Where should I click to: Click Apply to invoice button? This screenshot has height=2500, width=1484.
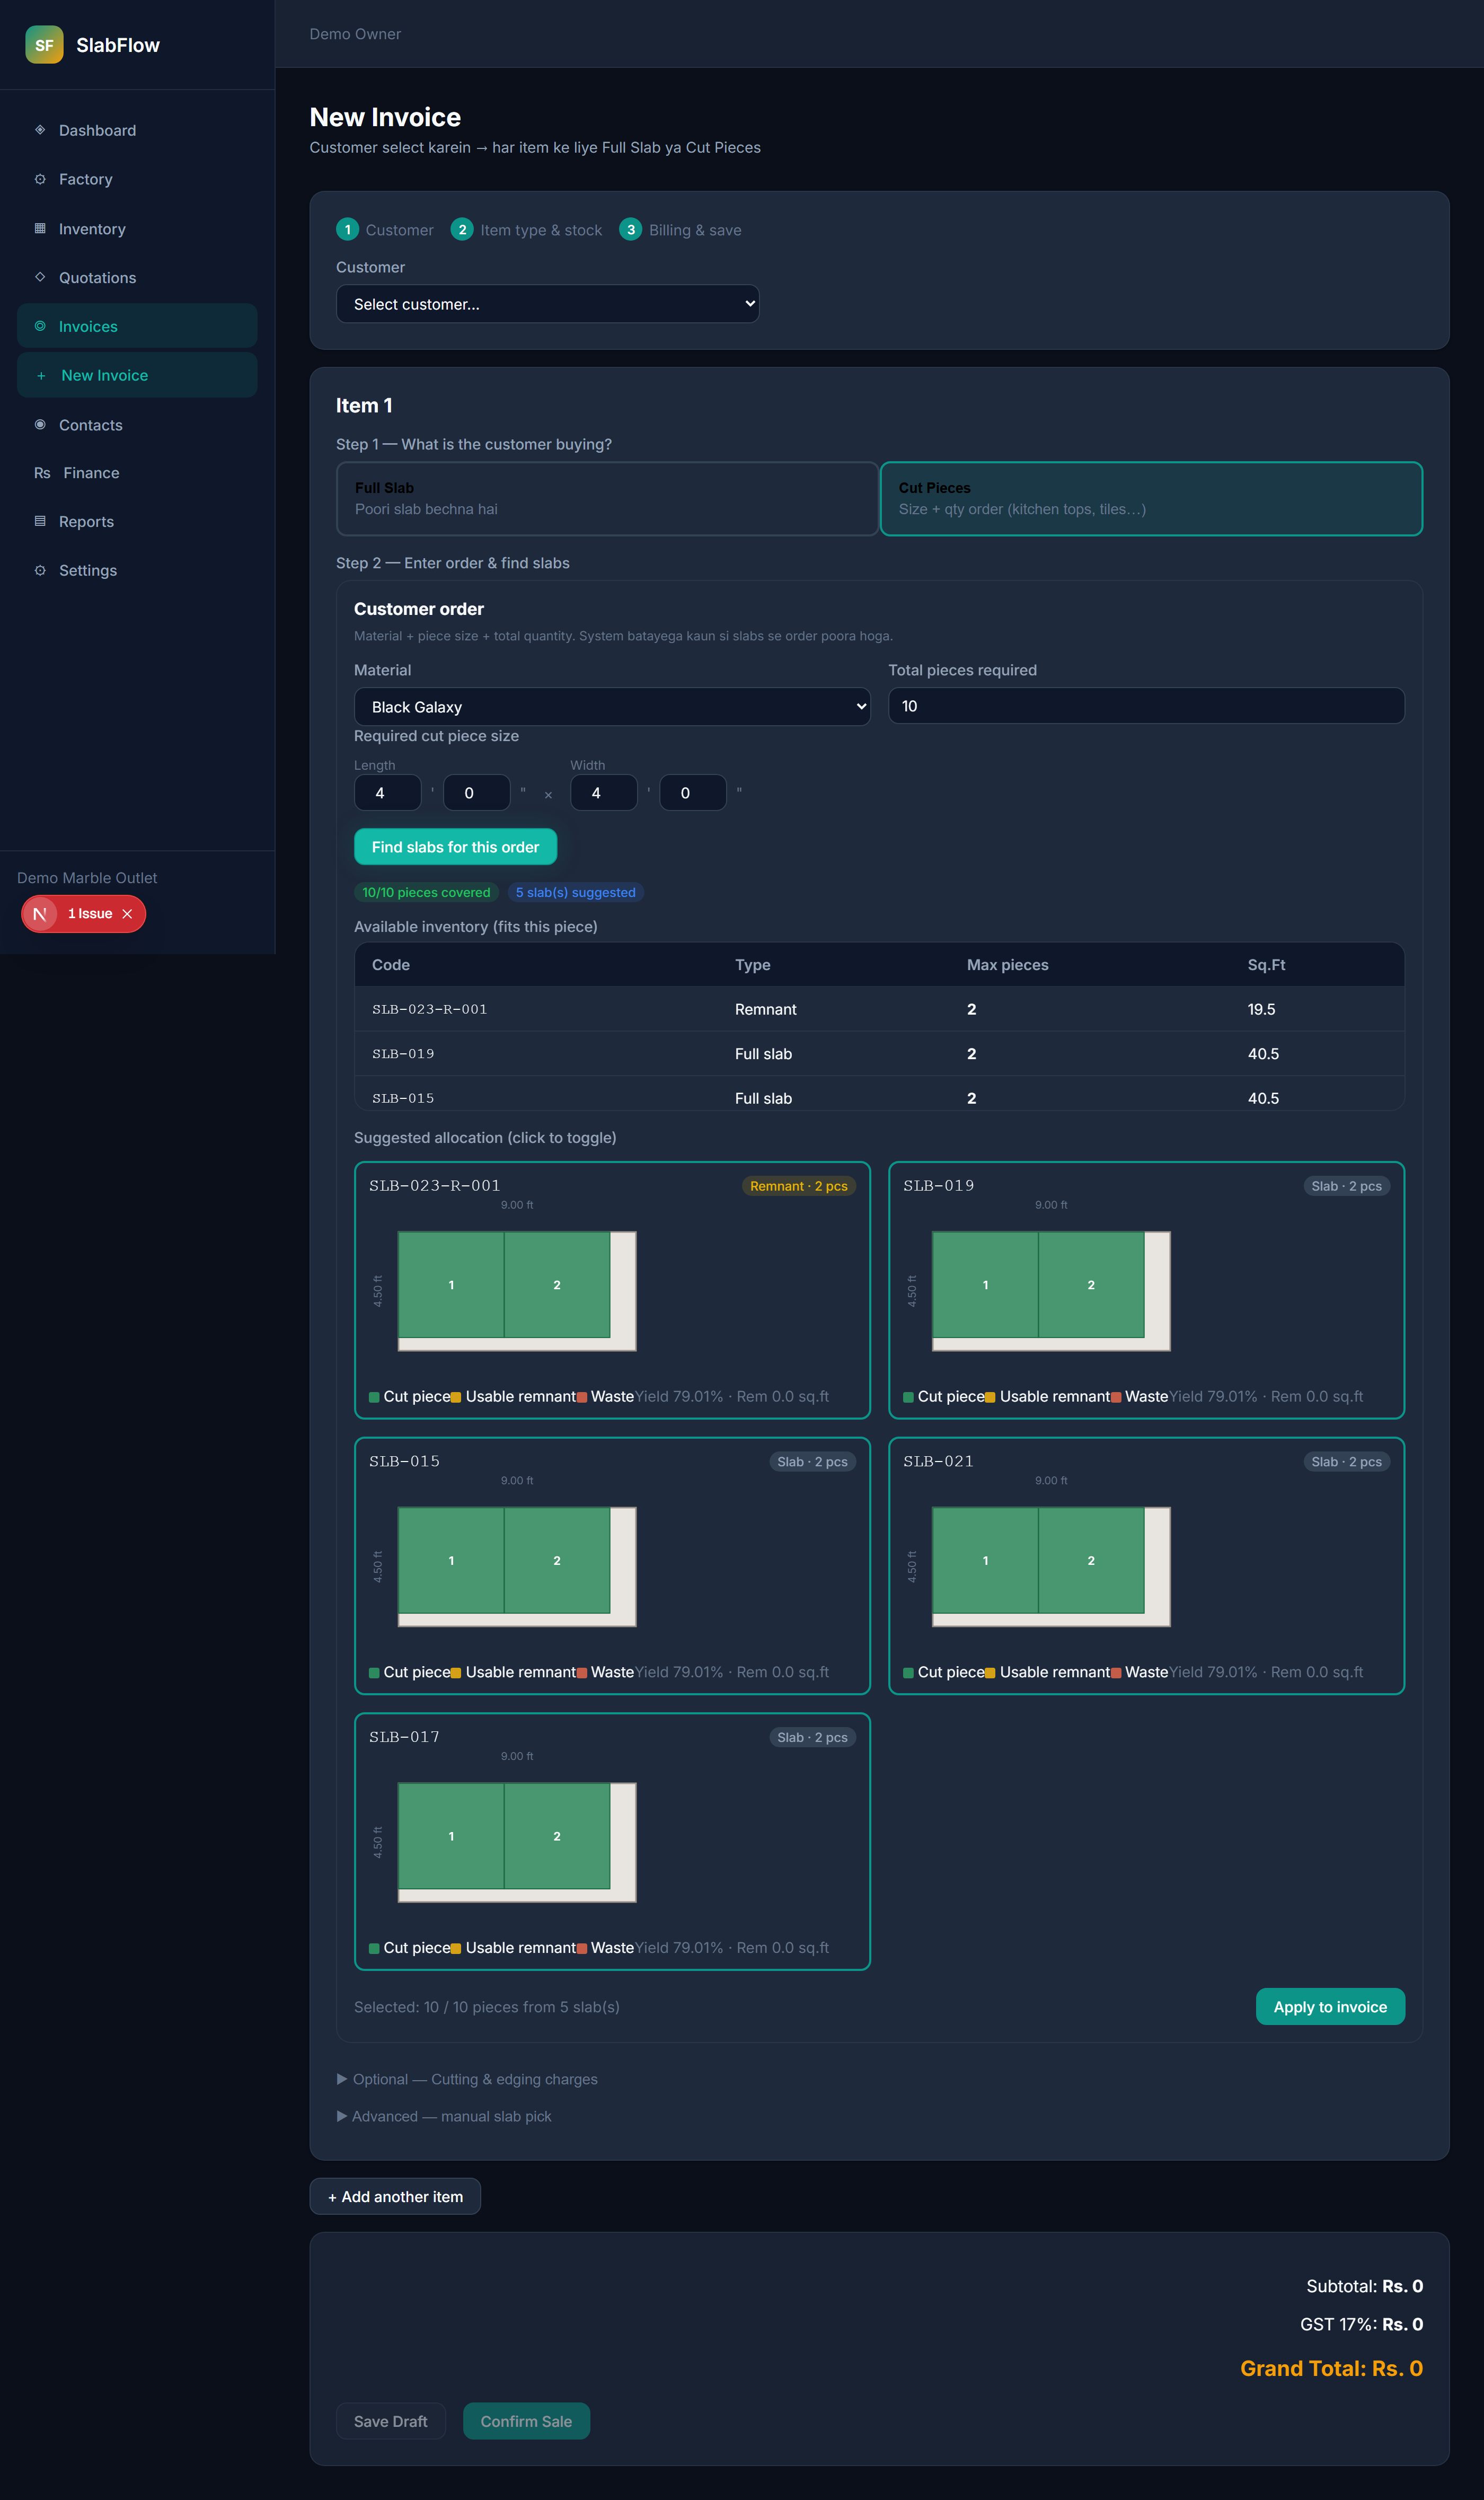(x=1330, y=2007)
